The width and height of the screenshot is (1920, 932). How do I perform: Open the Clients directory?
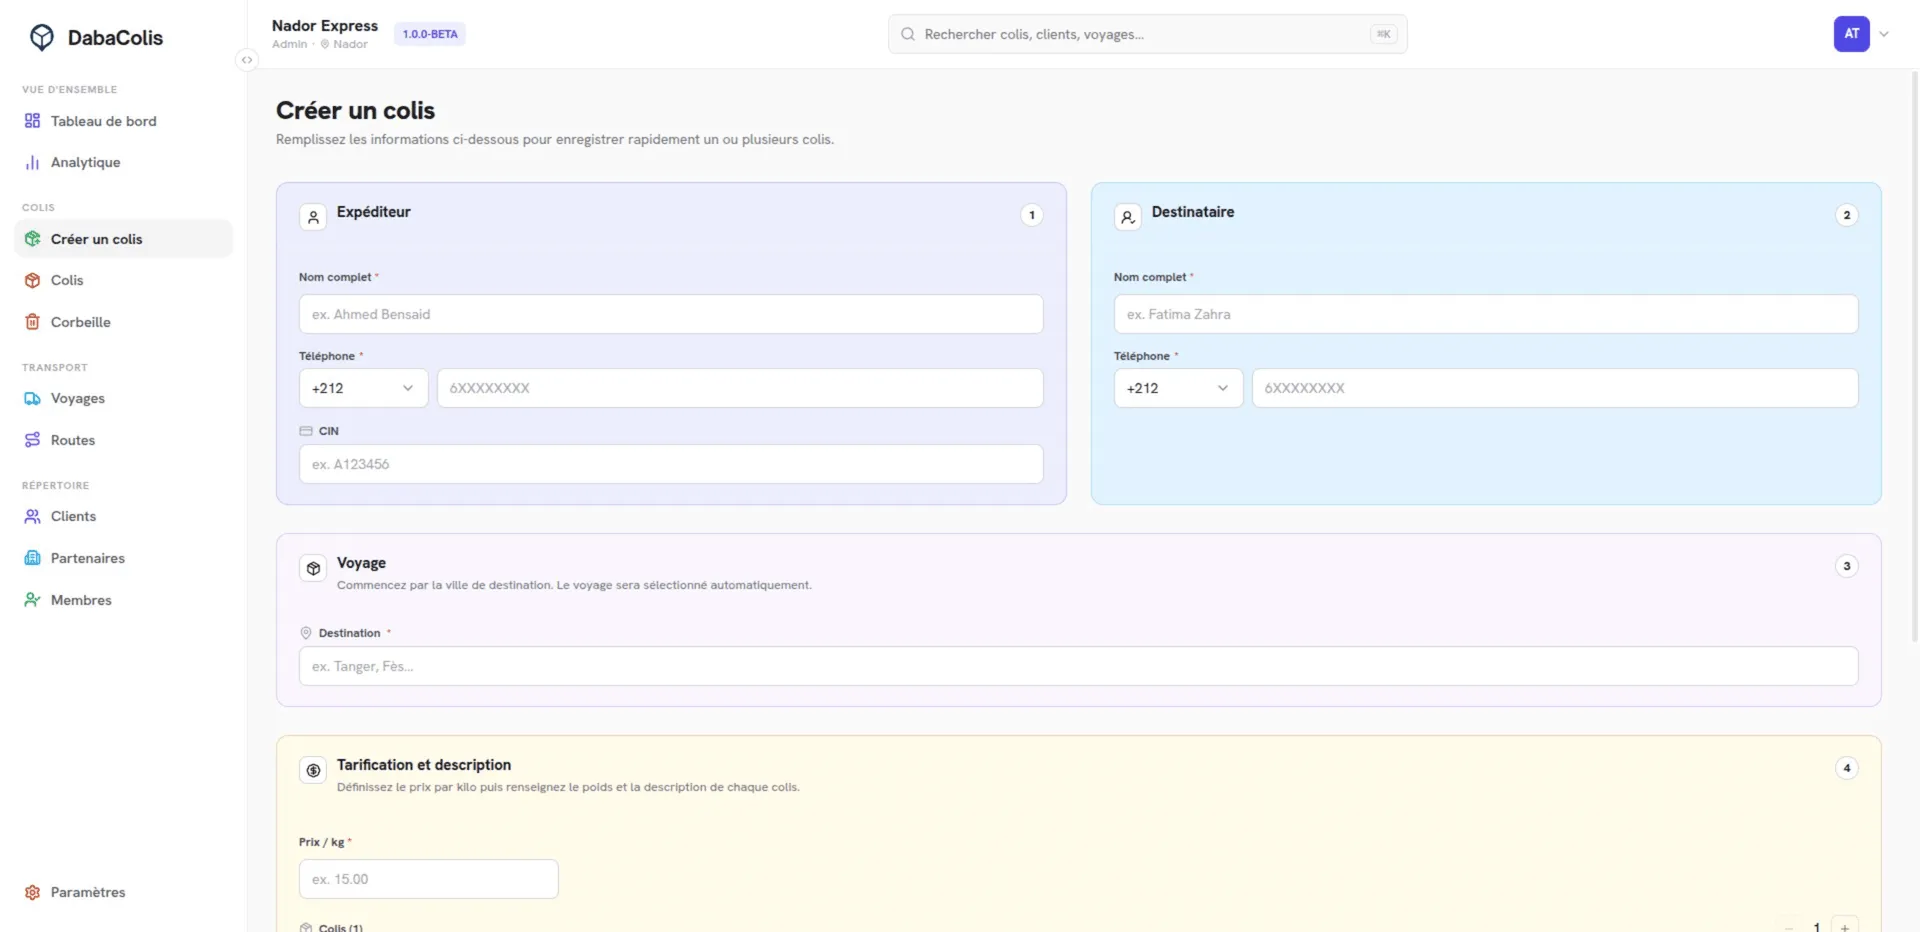[x=124, y=516]
